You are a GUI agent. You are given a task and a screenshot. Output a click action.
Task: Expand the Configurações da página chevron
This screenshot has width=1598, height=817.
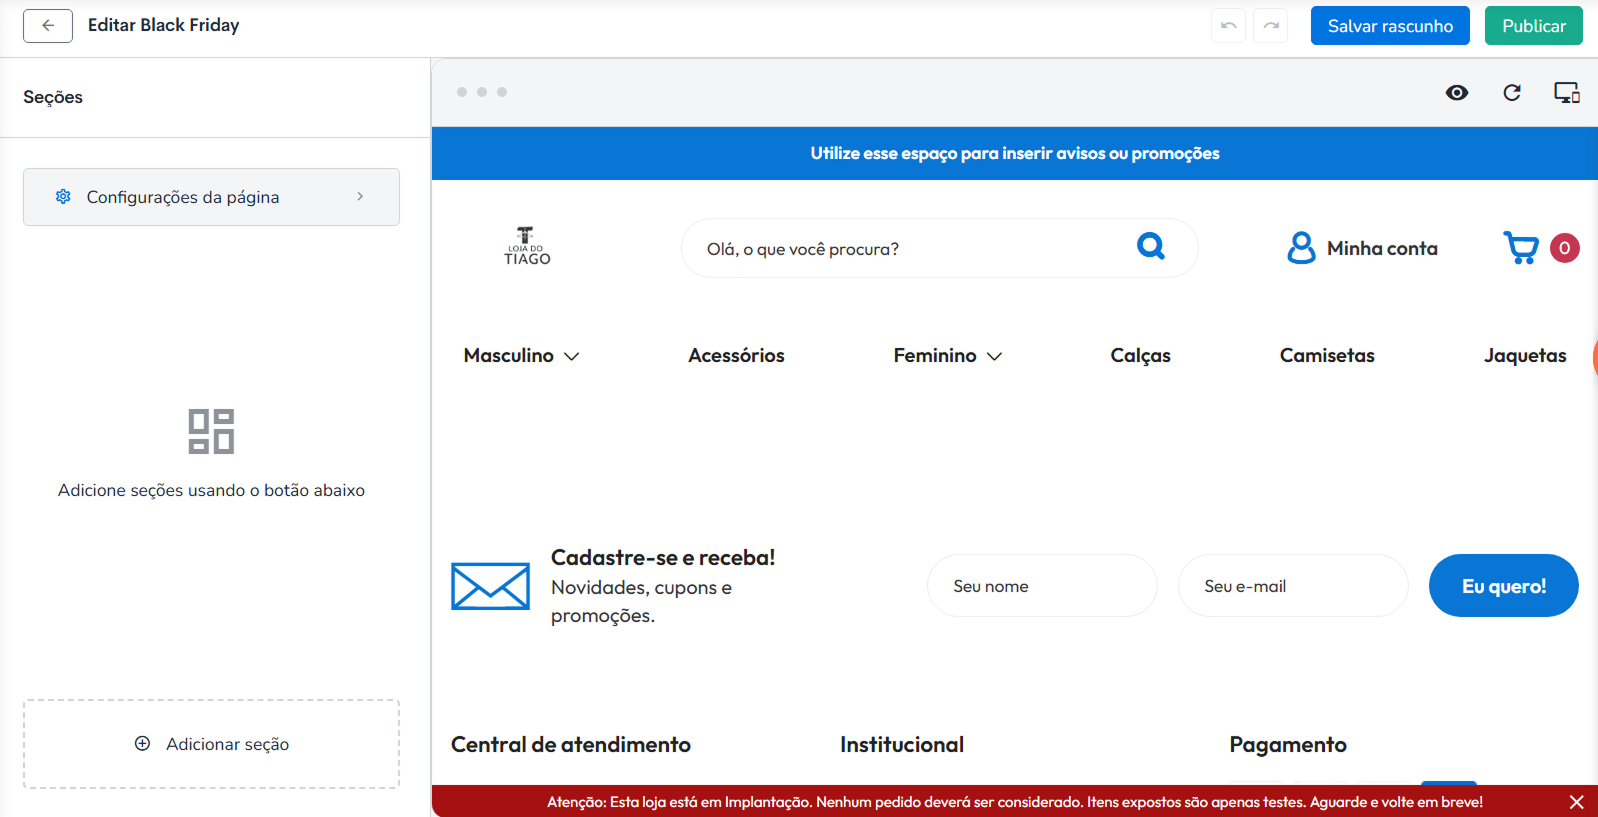point(360,197)
